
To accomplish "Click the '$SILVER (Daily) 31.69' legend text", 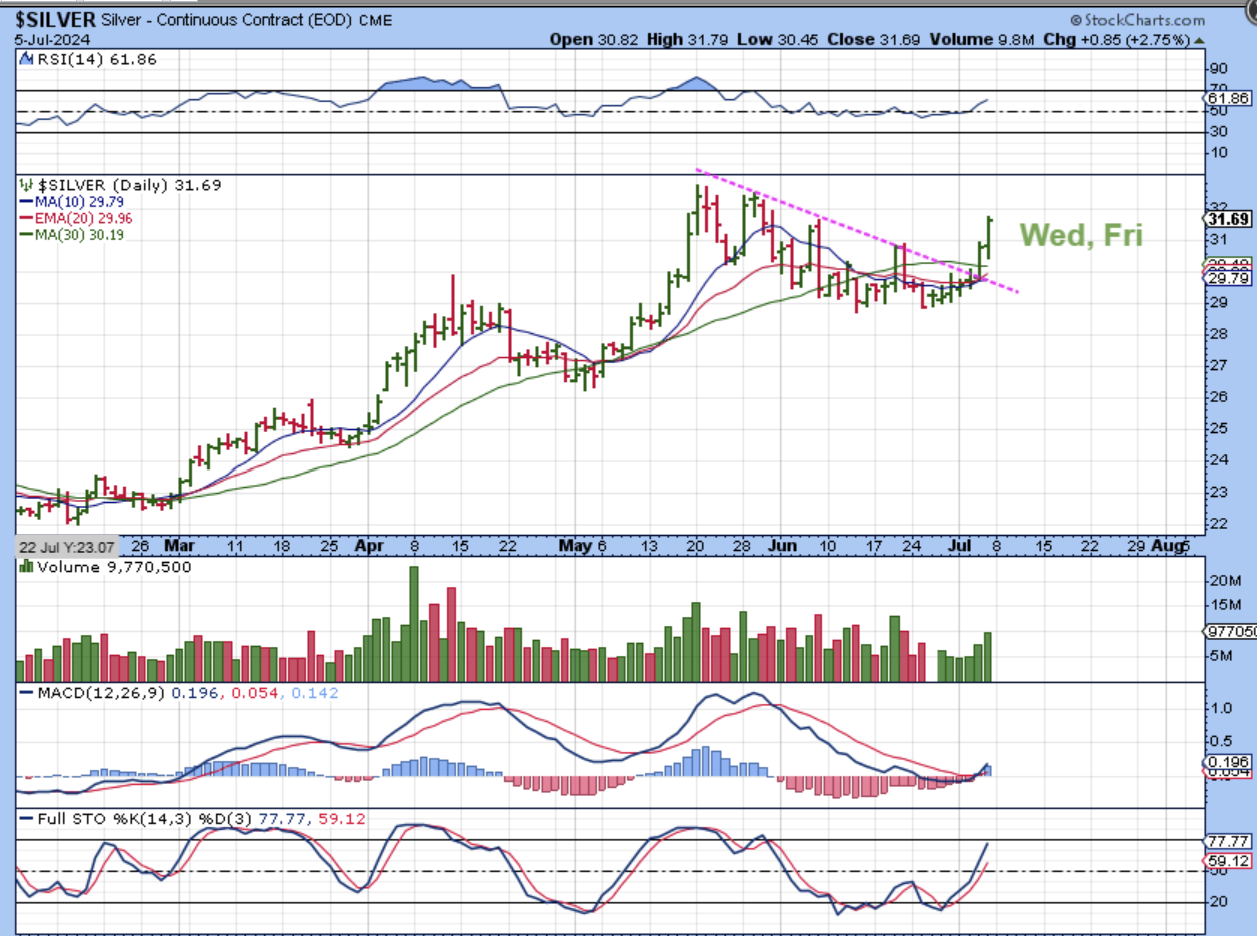I will [x=129, y=185].
